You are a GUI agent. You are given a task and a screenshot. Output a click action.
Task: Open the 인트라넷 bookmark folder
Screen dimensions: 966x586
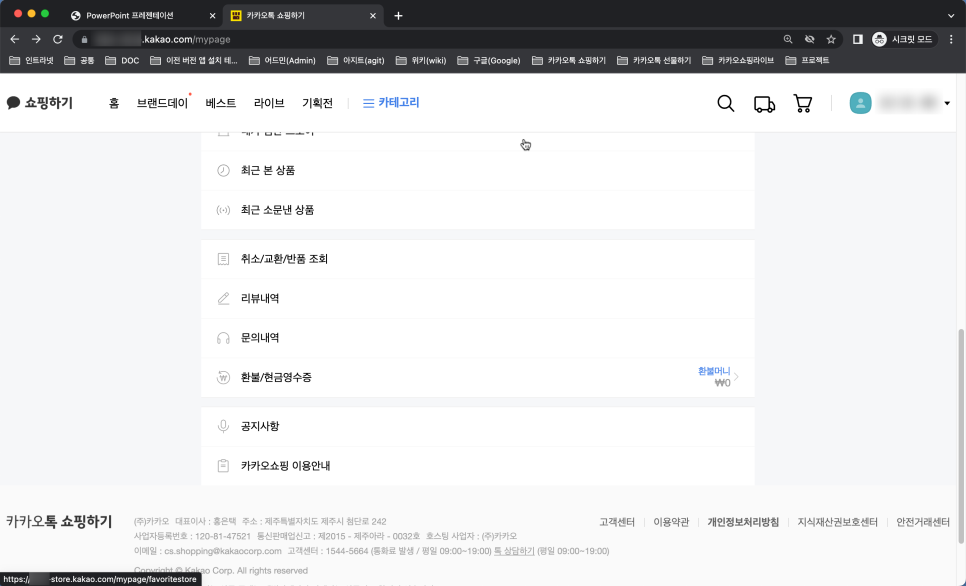31,60
